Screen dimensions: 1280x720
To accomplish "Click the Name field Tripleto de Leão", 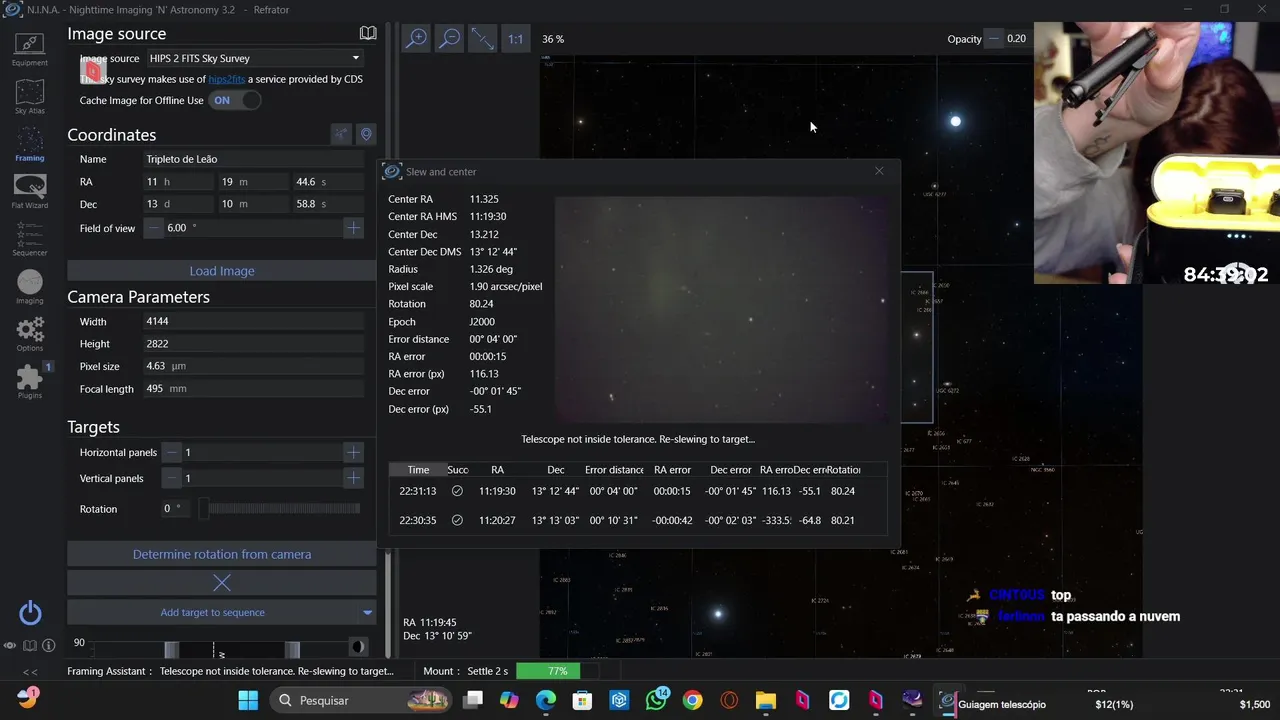I will click(x=254, y=159).
